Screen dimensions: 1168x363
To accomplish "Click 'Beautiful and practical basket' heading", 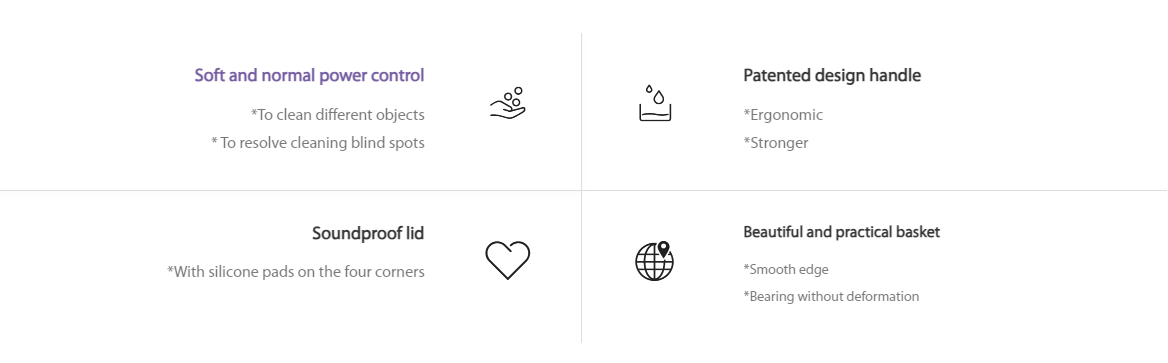I will click(842, 232).
